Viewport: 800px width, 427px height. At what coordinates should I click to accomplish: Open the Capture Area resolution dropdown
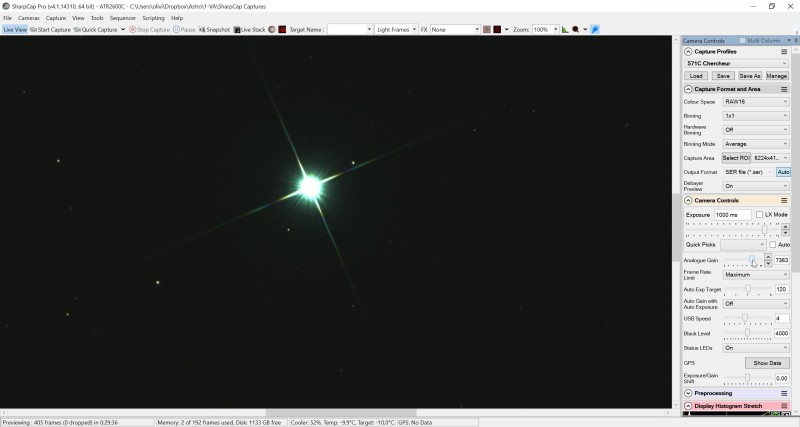click(771, 158)
